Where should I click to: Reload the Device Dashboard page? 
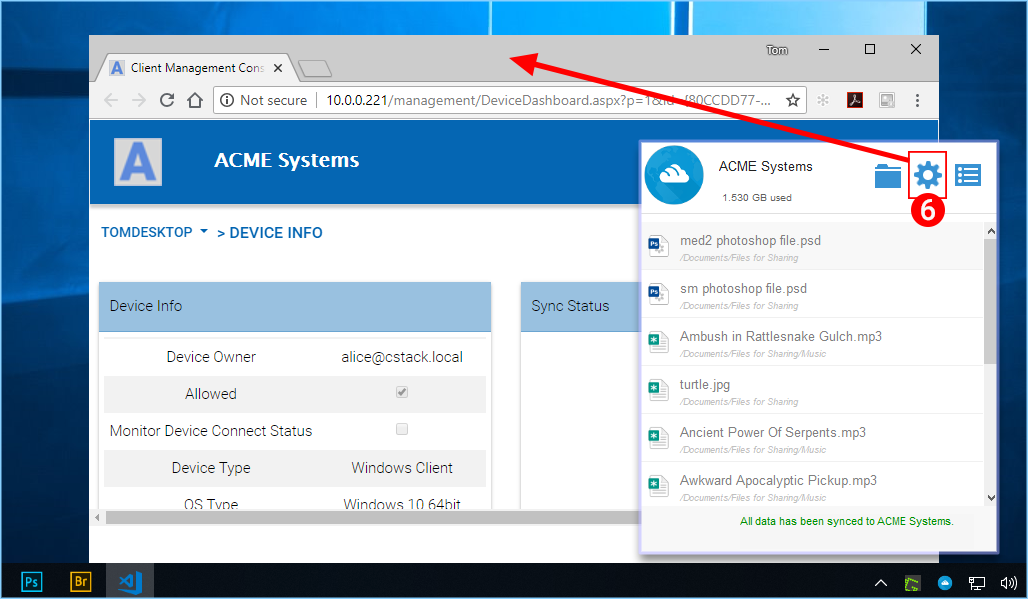[167, 100]
